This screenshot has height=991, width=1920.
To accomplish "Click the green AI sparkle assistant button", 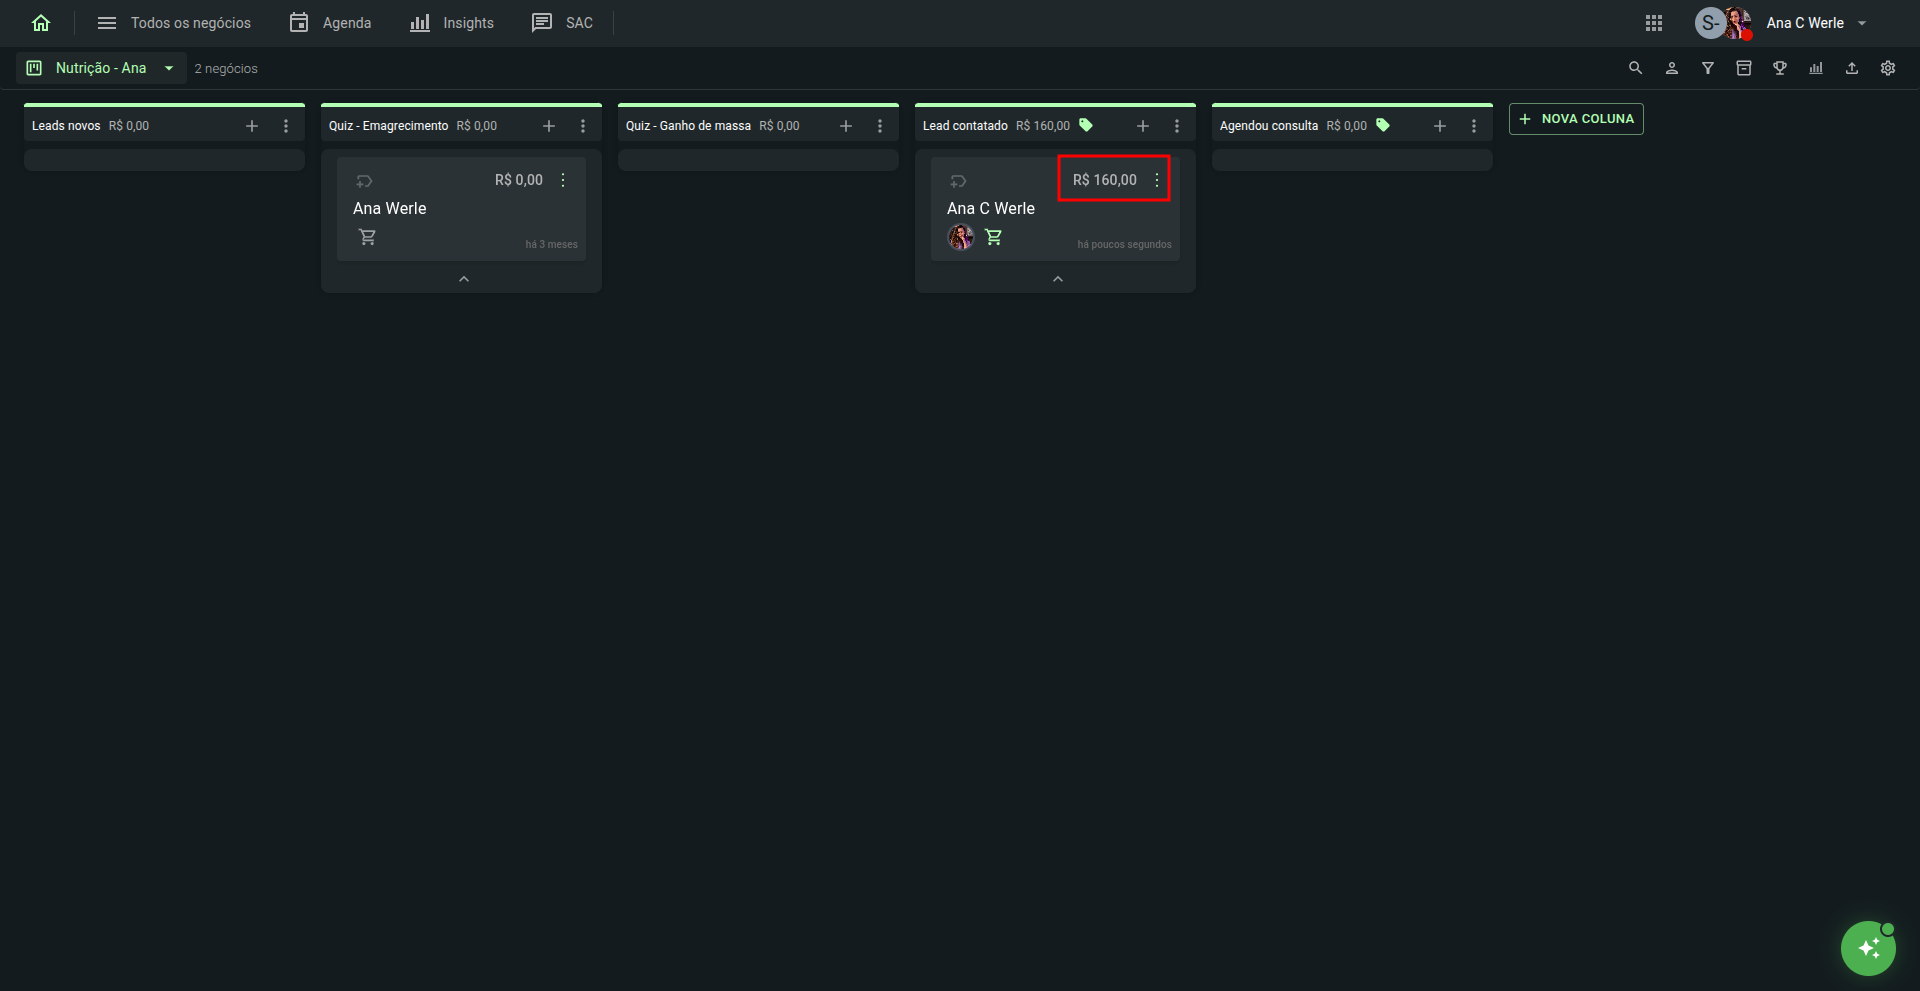I will click(x=1868, y=948).
